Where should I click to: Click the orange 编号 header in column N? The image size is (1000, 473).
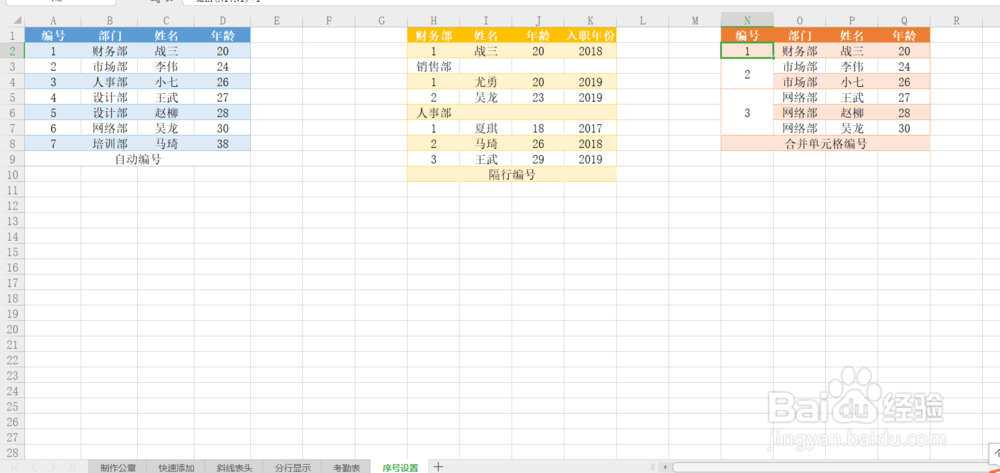tap(747, 36)
